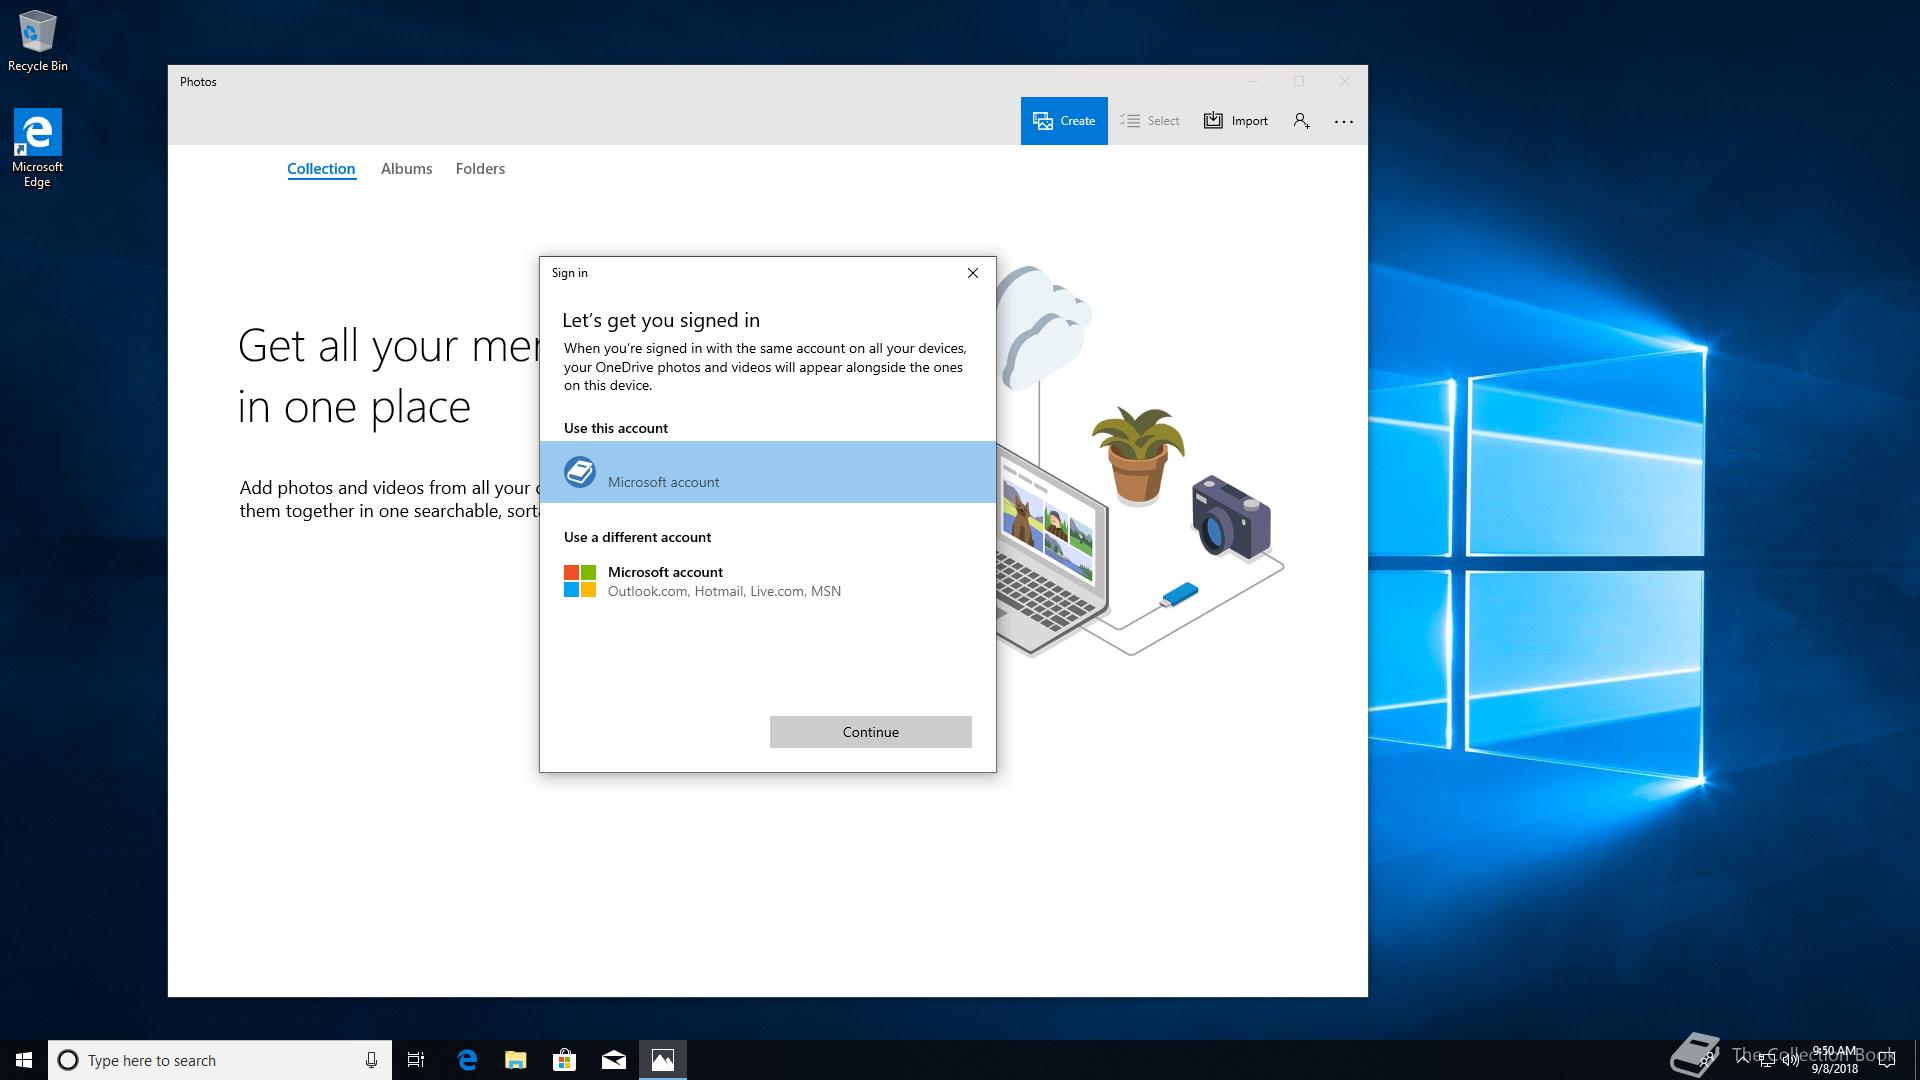Show hidden system tray icons
The height and width of the screenshot is (1080, 1920).
(x=1743, y=1060)
